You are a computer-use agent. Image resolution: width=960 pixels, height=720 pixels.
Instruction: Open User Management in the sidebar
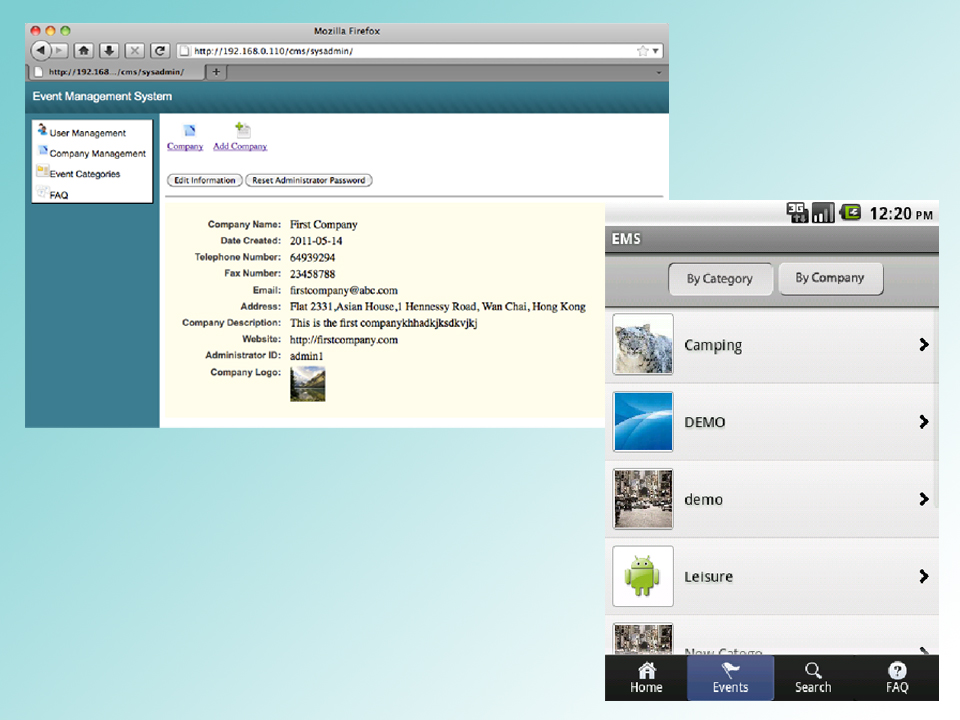pos(87,133)
